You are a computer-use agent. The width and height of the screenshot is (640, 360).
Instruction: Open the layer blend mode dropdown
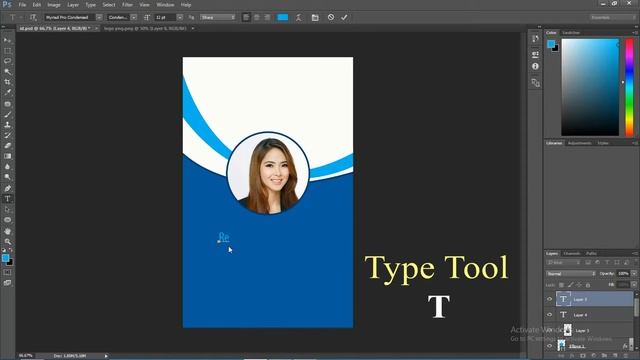pyautogui.click(x=571, y=273)
